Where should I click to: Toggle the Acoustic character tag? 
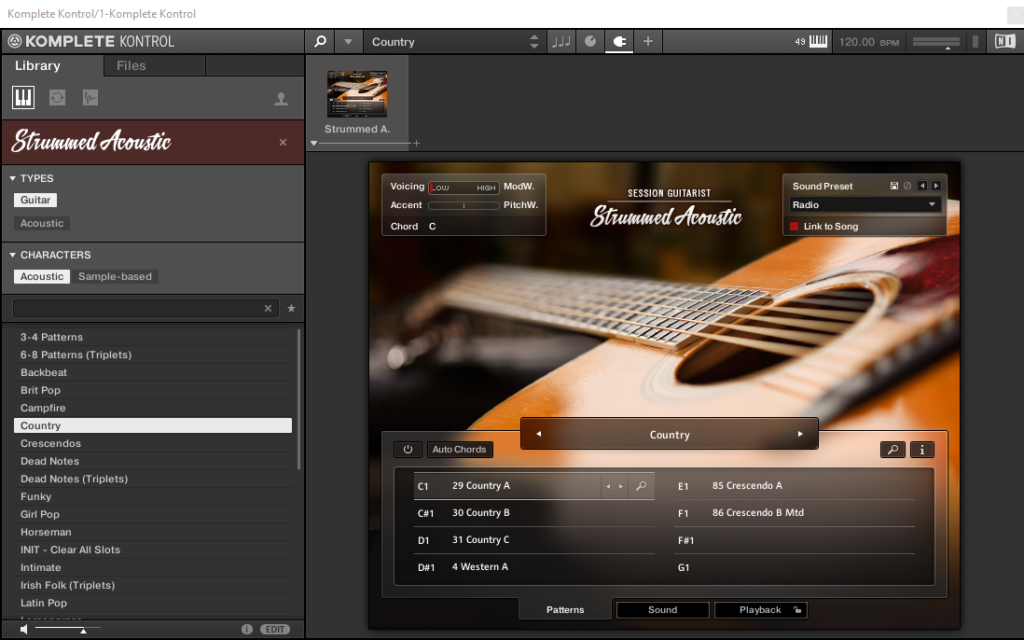[x=42, y=276]
